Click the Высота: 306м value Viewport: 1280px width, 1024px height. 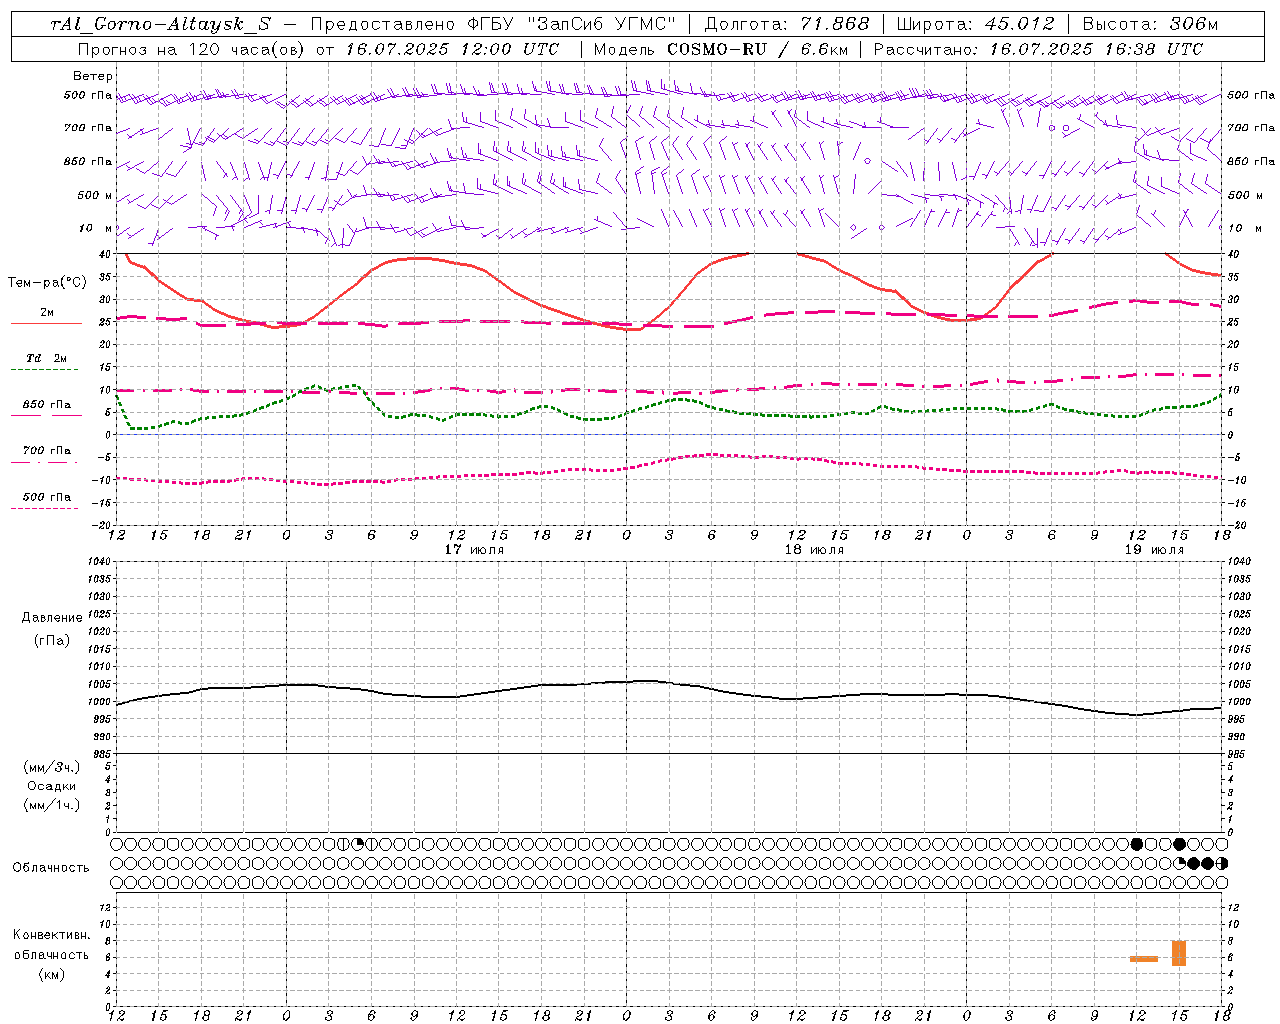(x=1150, y=24)
